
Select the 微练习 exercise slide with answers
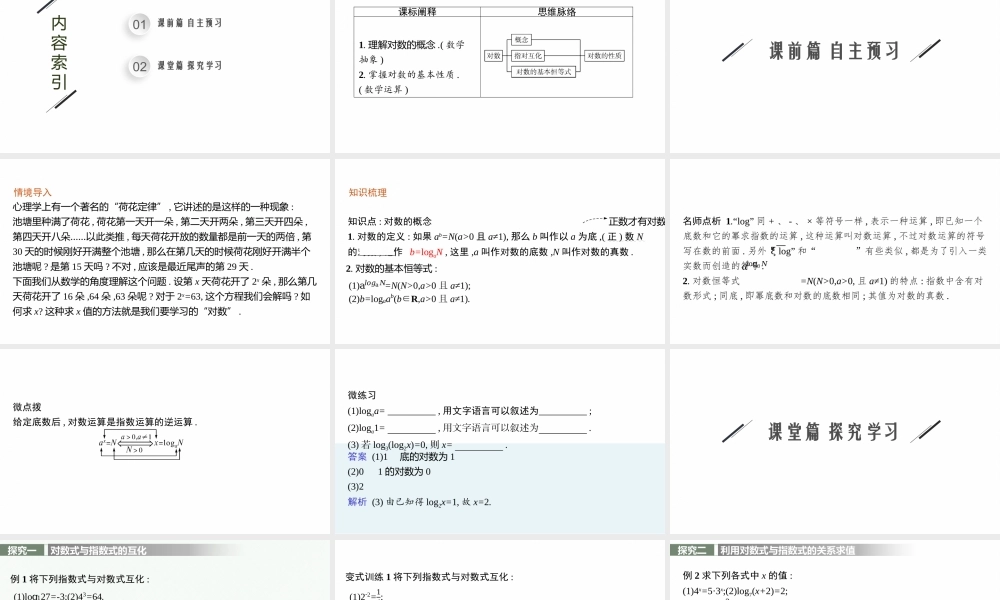coord(499,441)
